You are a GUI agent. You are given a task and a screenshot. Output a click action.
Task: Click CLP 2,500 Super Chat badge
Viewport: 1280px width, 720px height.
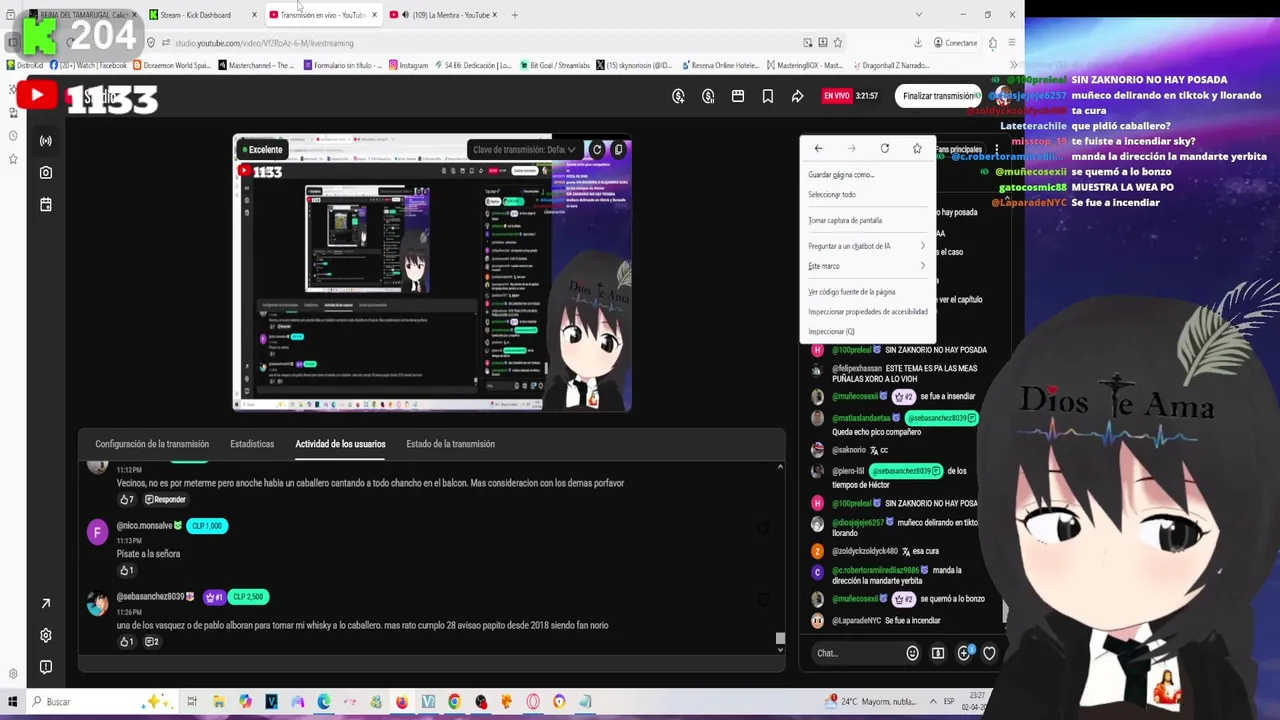coord(247,597)
